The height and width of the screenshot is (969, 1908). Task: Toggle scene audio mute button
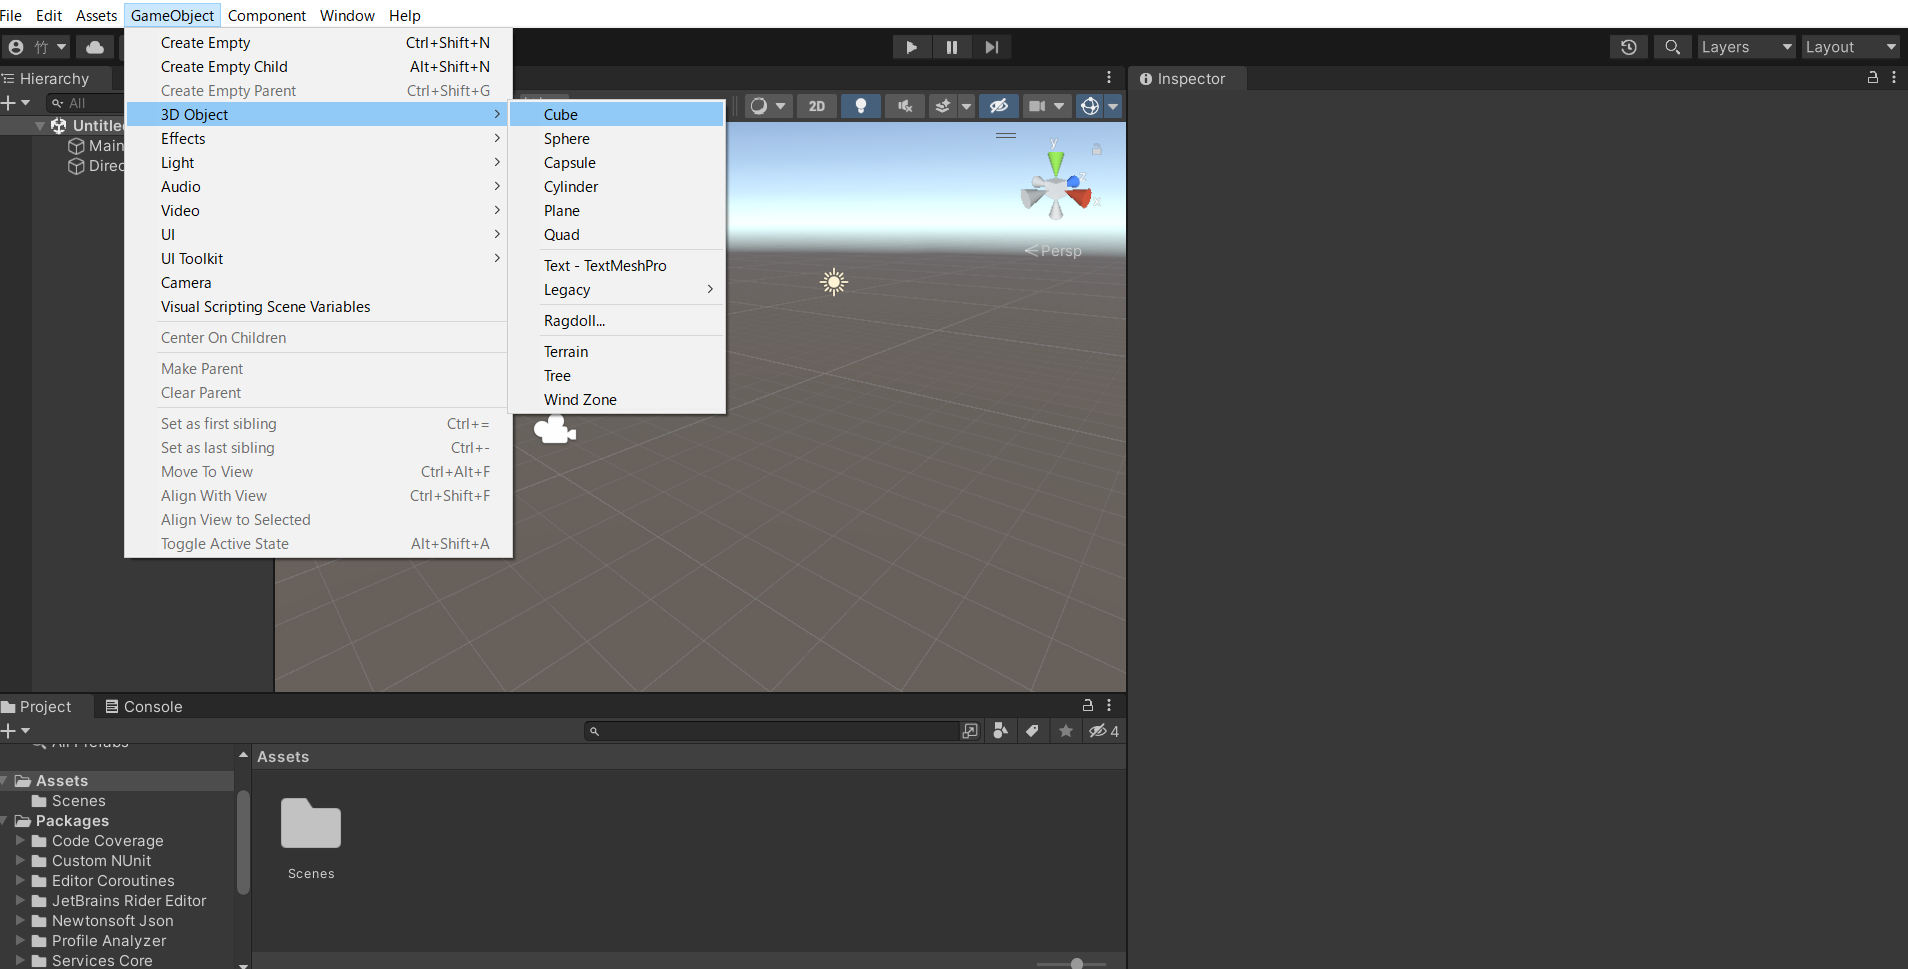point(905,106)
